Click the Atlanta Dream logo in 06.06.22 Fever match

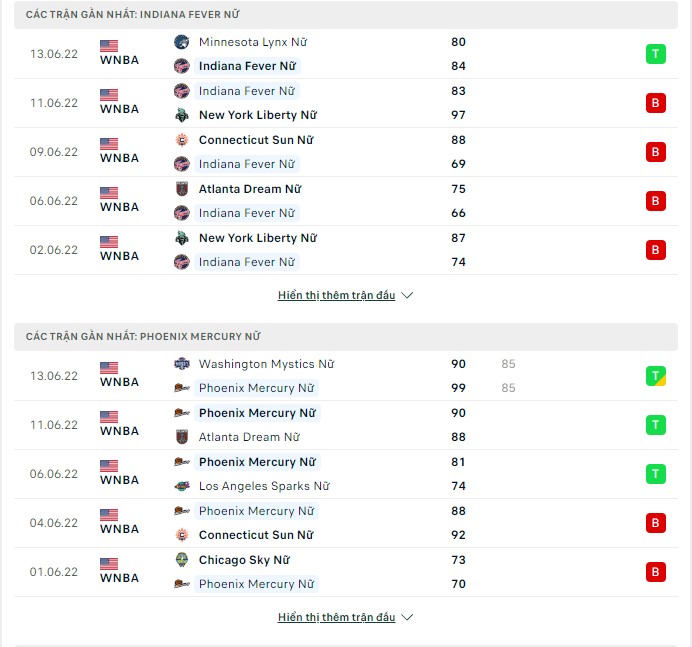pyautogui.click(x=181, y=189)
